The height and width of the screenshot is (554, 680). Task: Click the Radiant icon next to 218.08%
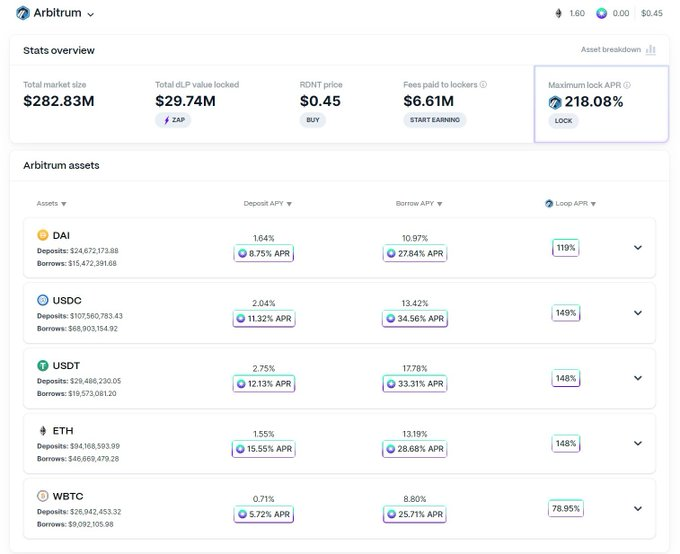[555, 102]
